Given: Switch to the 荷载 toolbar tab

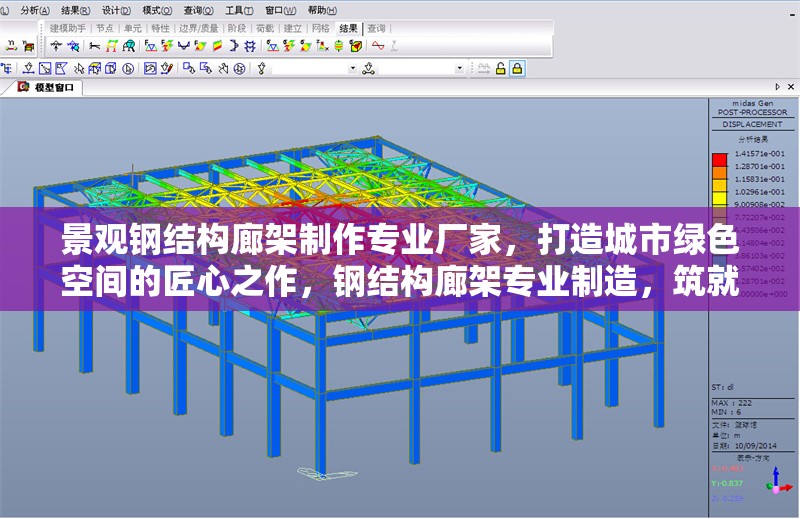Looking at the screenshot, I should point(265,28).
